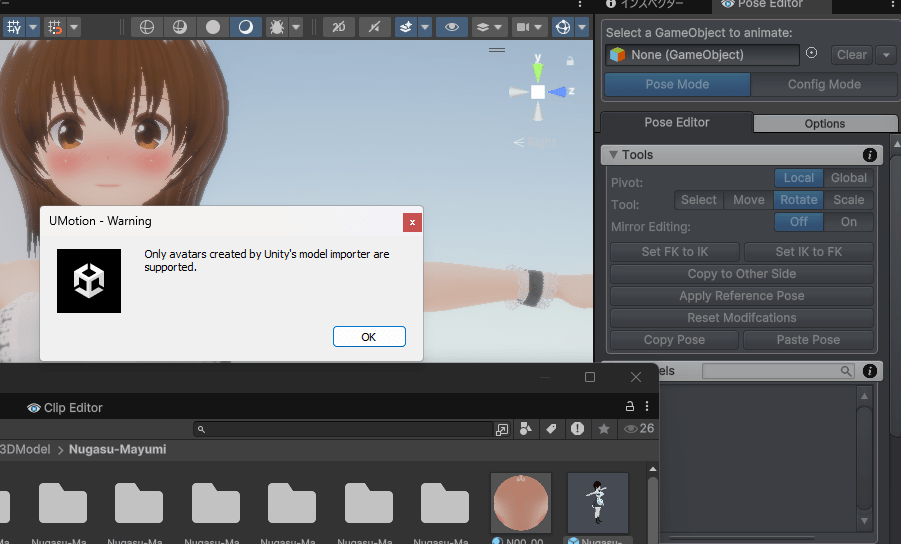This screenshot has height=544, width=901.
Task: Collapse the Tools section triangle
Action: (613, 155)
